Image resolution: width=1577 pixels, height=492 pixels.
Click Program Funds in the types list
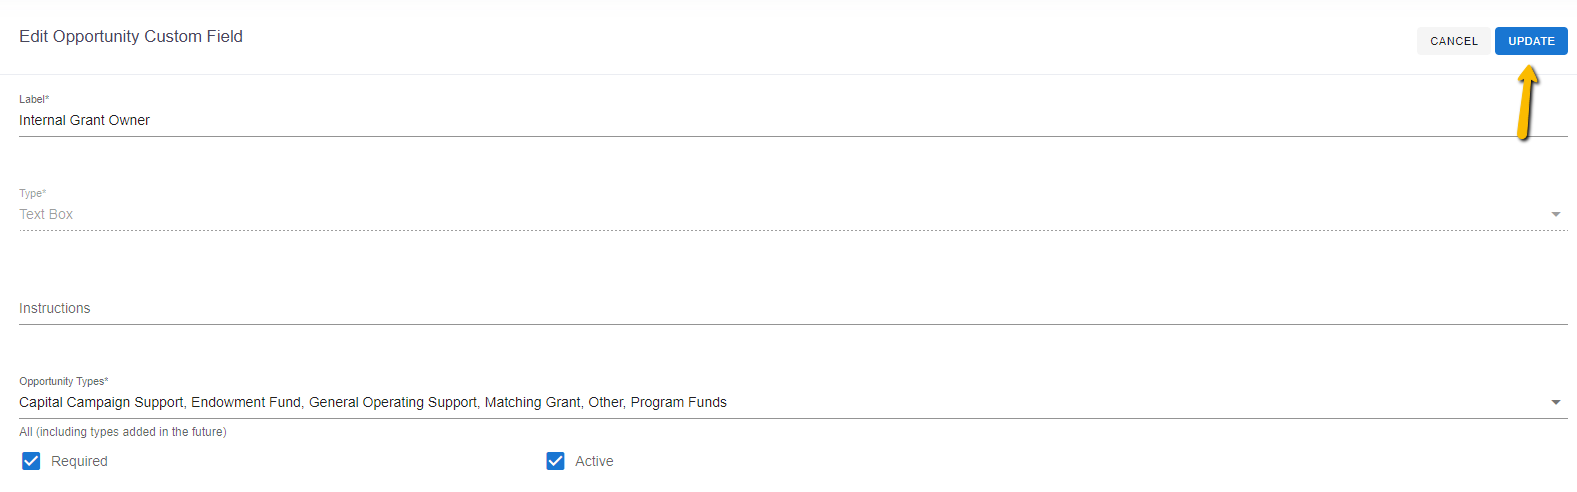click(x=679, y=402)
